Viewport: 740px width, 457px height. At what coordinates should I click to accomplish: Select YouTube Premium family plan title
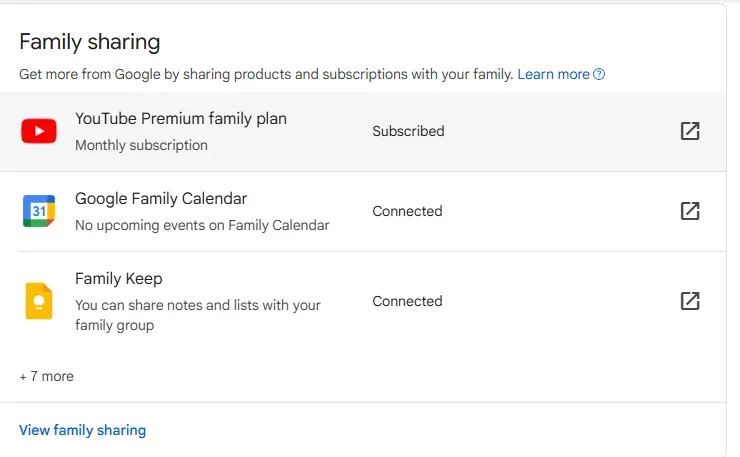click(181, 118)
